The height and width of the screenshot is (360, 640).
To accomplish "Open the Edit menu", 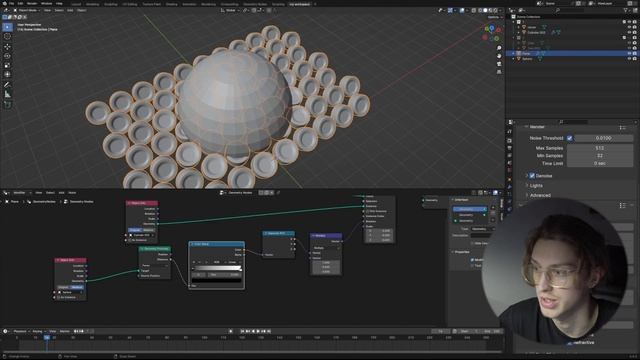I will [x=20, y=3].
